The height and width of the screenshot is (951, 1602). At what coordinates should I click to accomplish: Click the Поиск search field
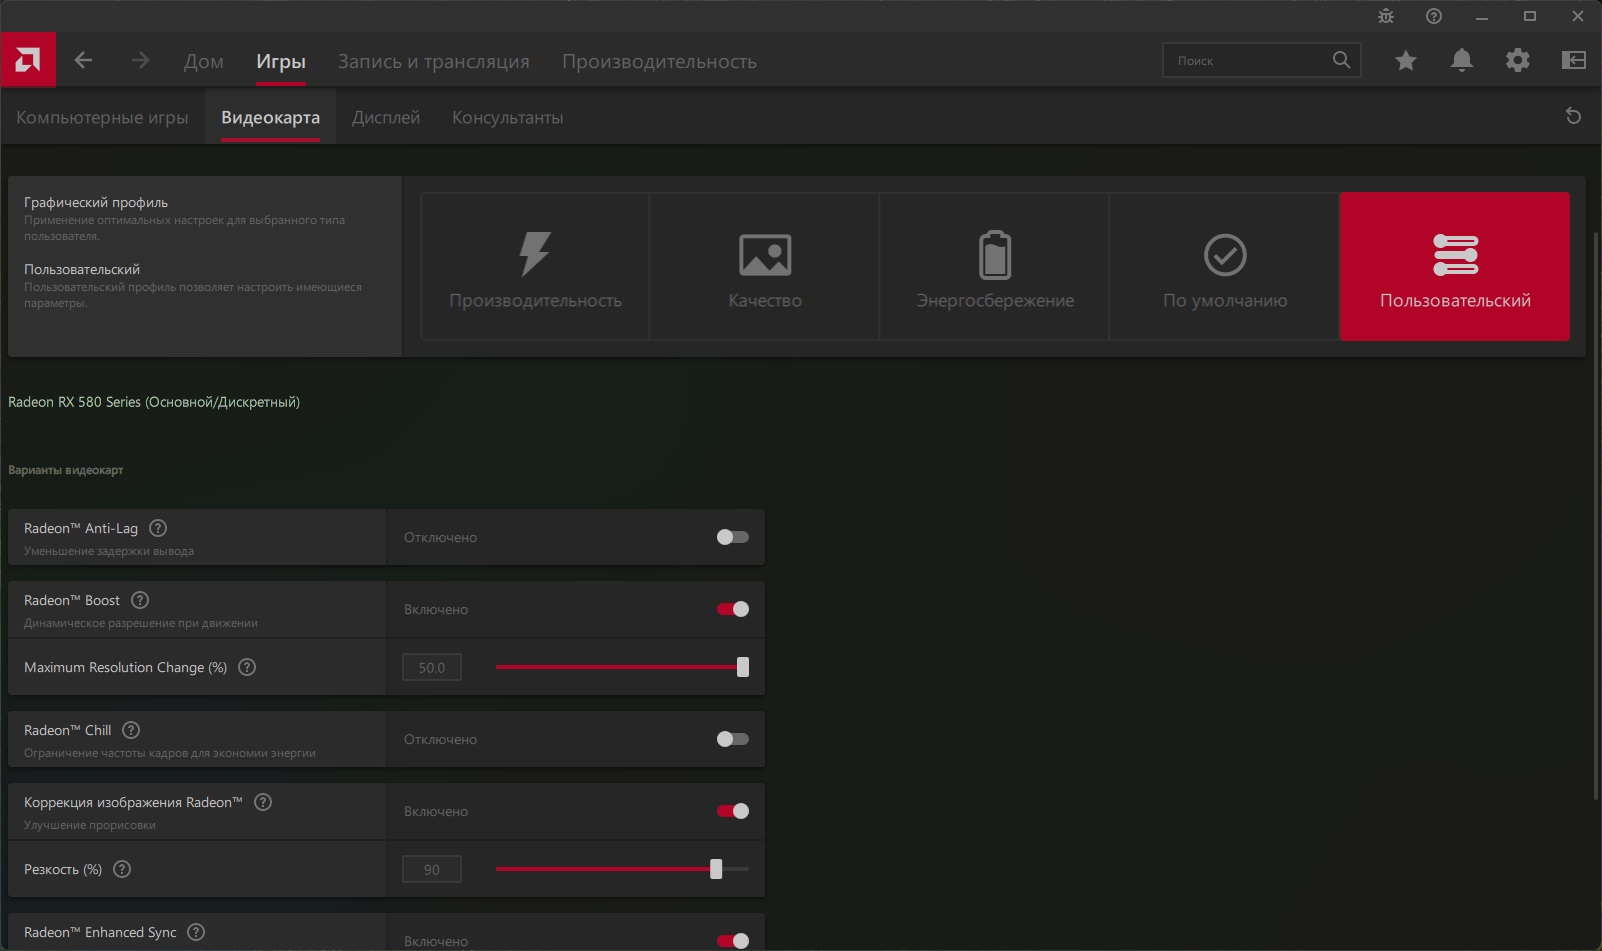point(1250,60)
